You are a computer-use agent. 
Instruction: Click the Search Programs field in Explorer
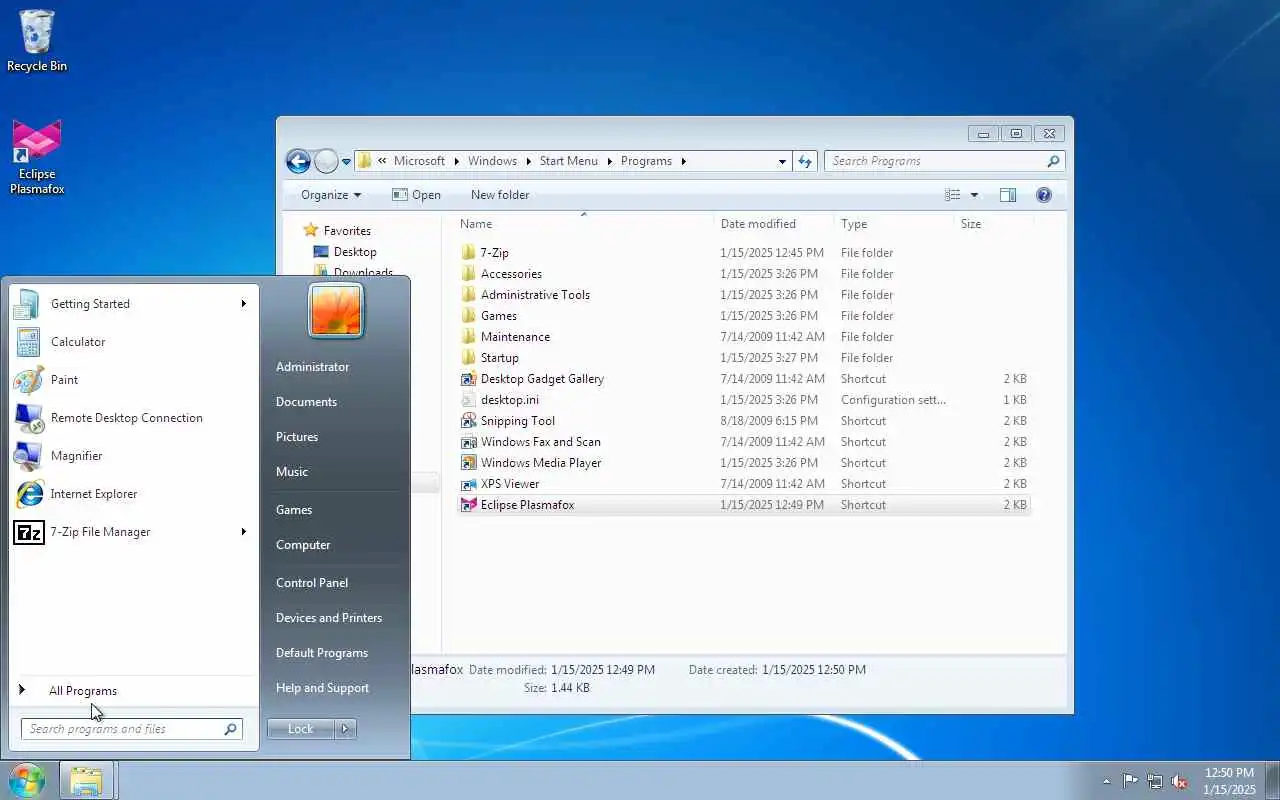click(944, 161)
